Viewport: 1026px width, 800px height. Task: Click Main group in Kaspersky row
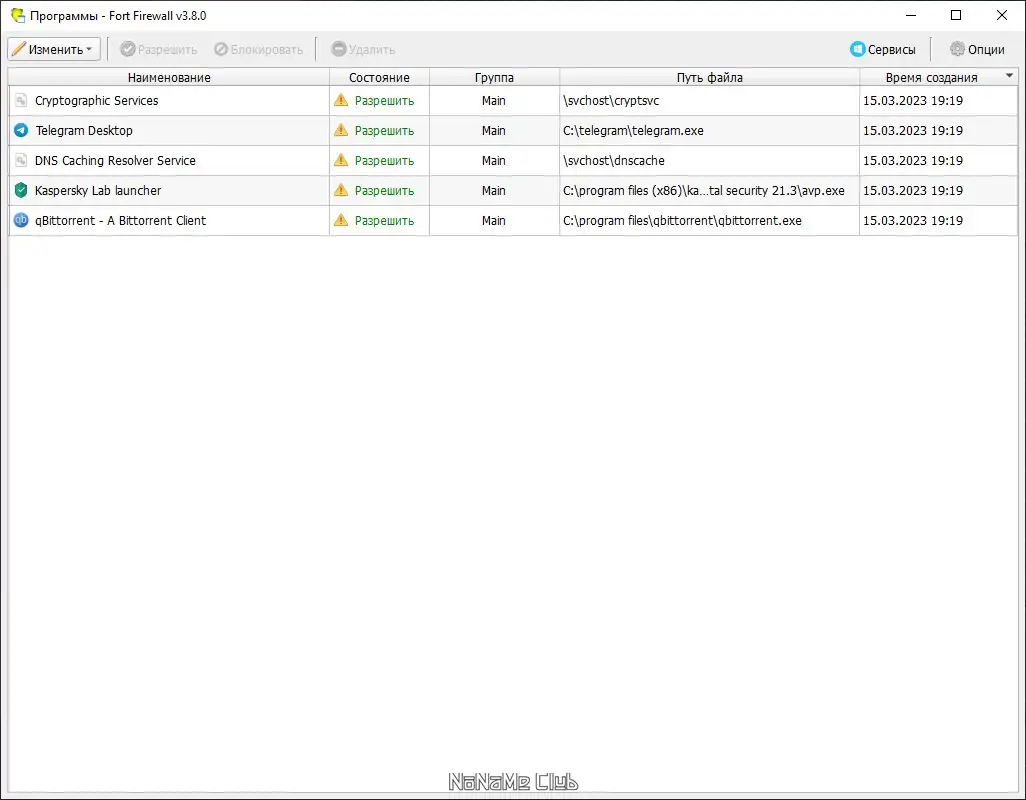coord(493,191)
